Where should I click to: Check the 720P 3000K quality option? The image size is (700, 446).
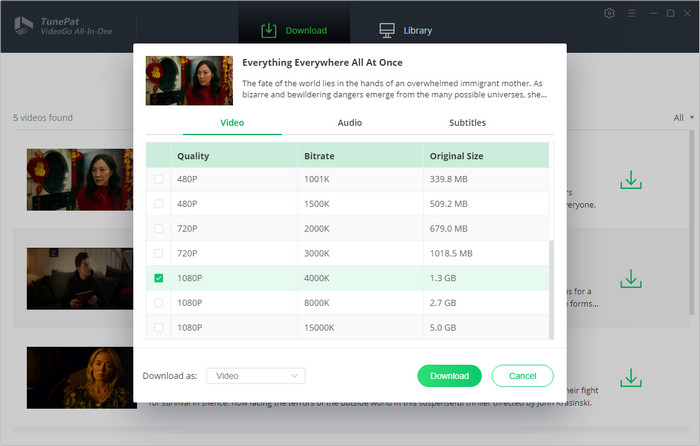click(159, 254)
